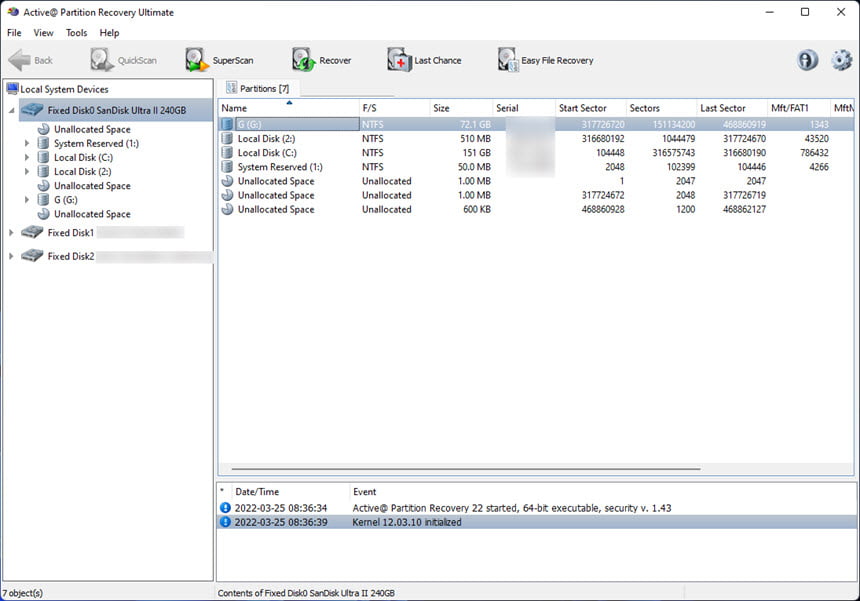This screenshot has height=601, width=860.
Task: Click the app logo in title bar
Action: pyautogui.click(x=13, y=12)
